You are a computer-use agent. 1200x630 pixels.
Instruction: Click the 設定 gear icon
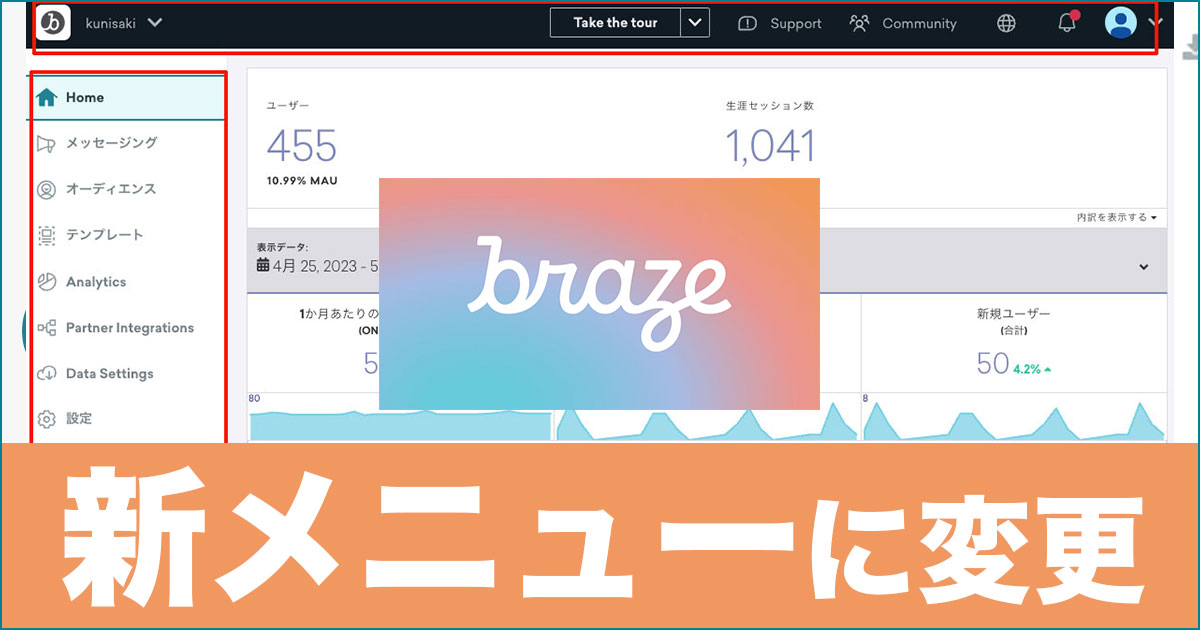point(46,419)
